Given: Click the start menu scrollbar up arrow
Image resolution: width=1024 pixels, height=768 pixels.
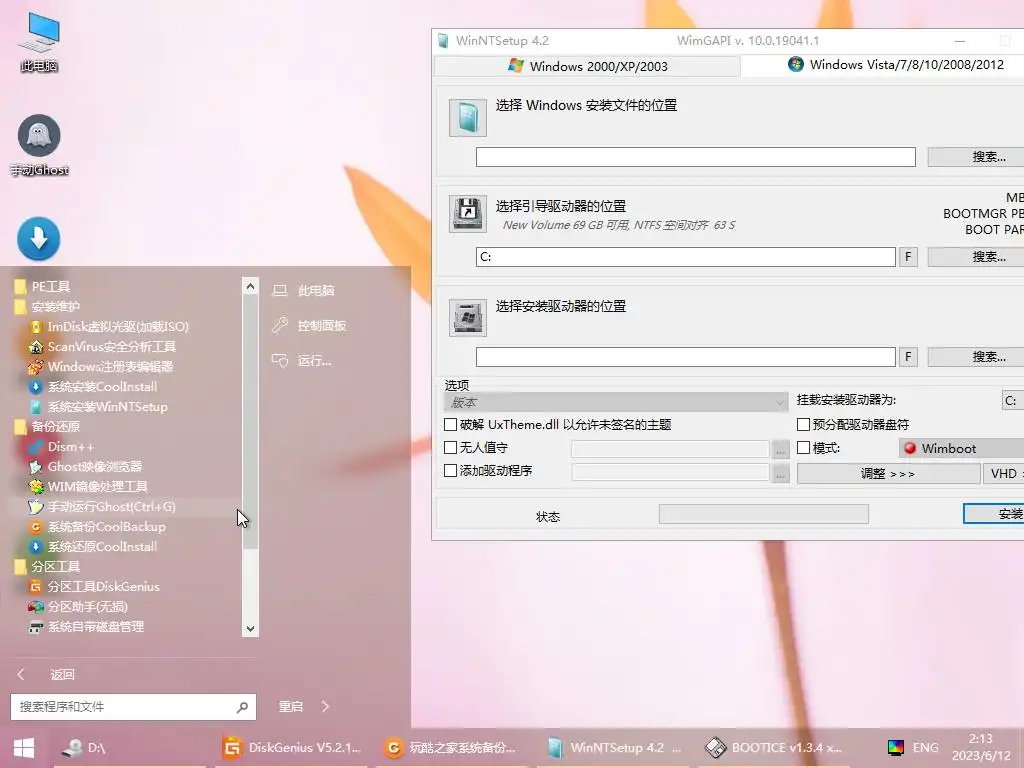Looking at the screenshot, I should tap(250, 286).
